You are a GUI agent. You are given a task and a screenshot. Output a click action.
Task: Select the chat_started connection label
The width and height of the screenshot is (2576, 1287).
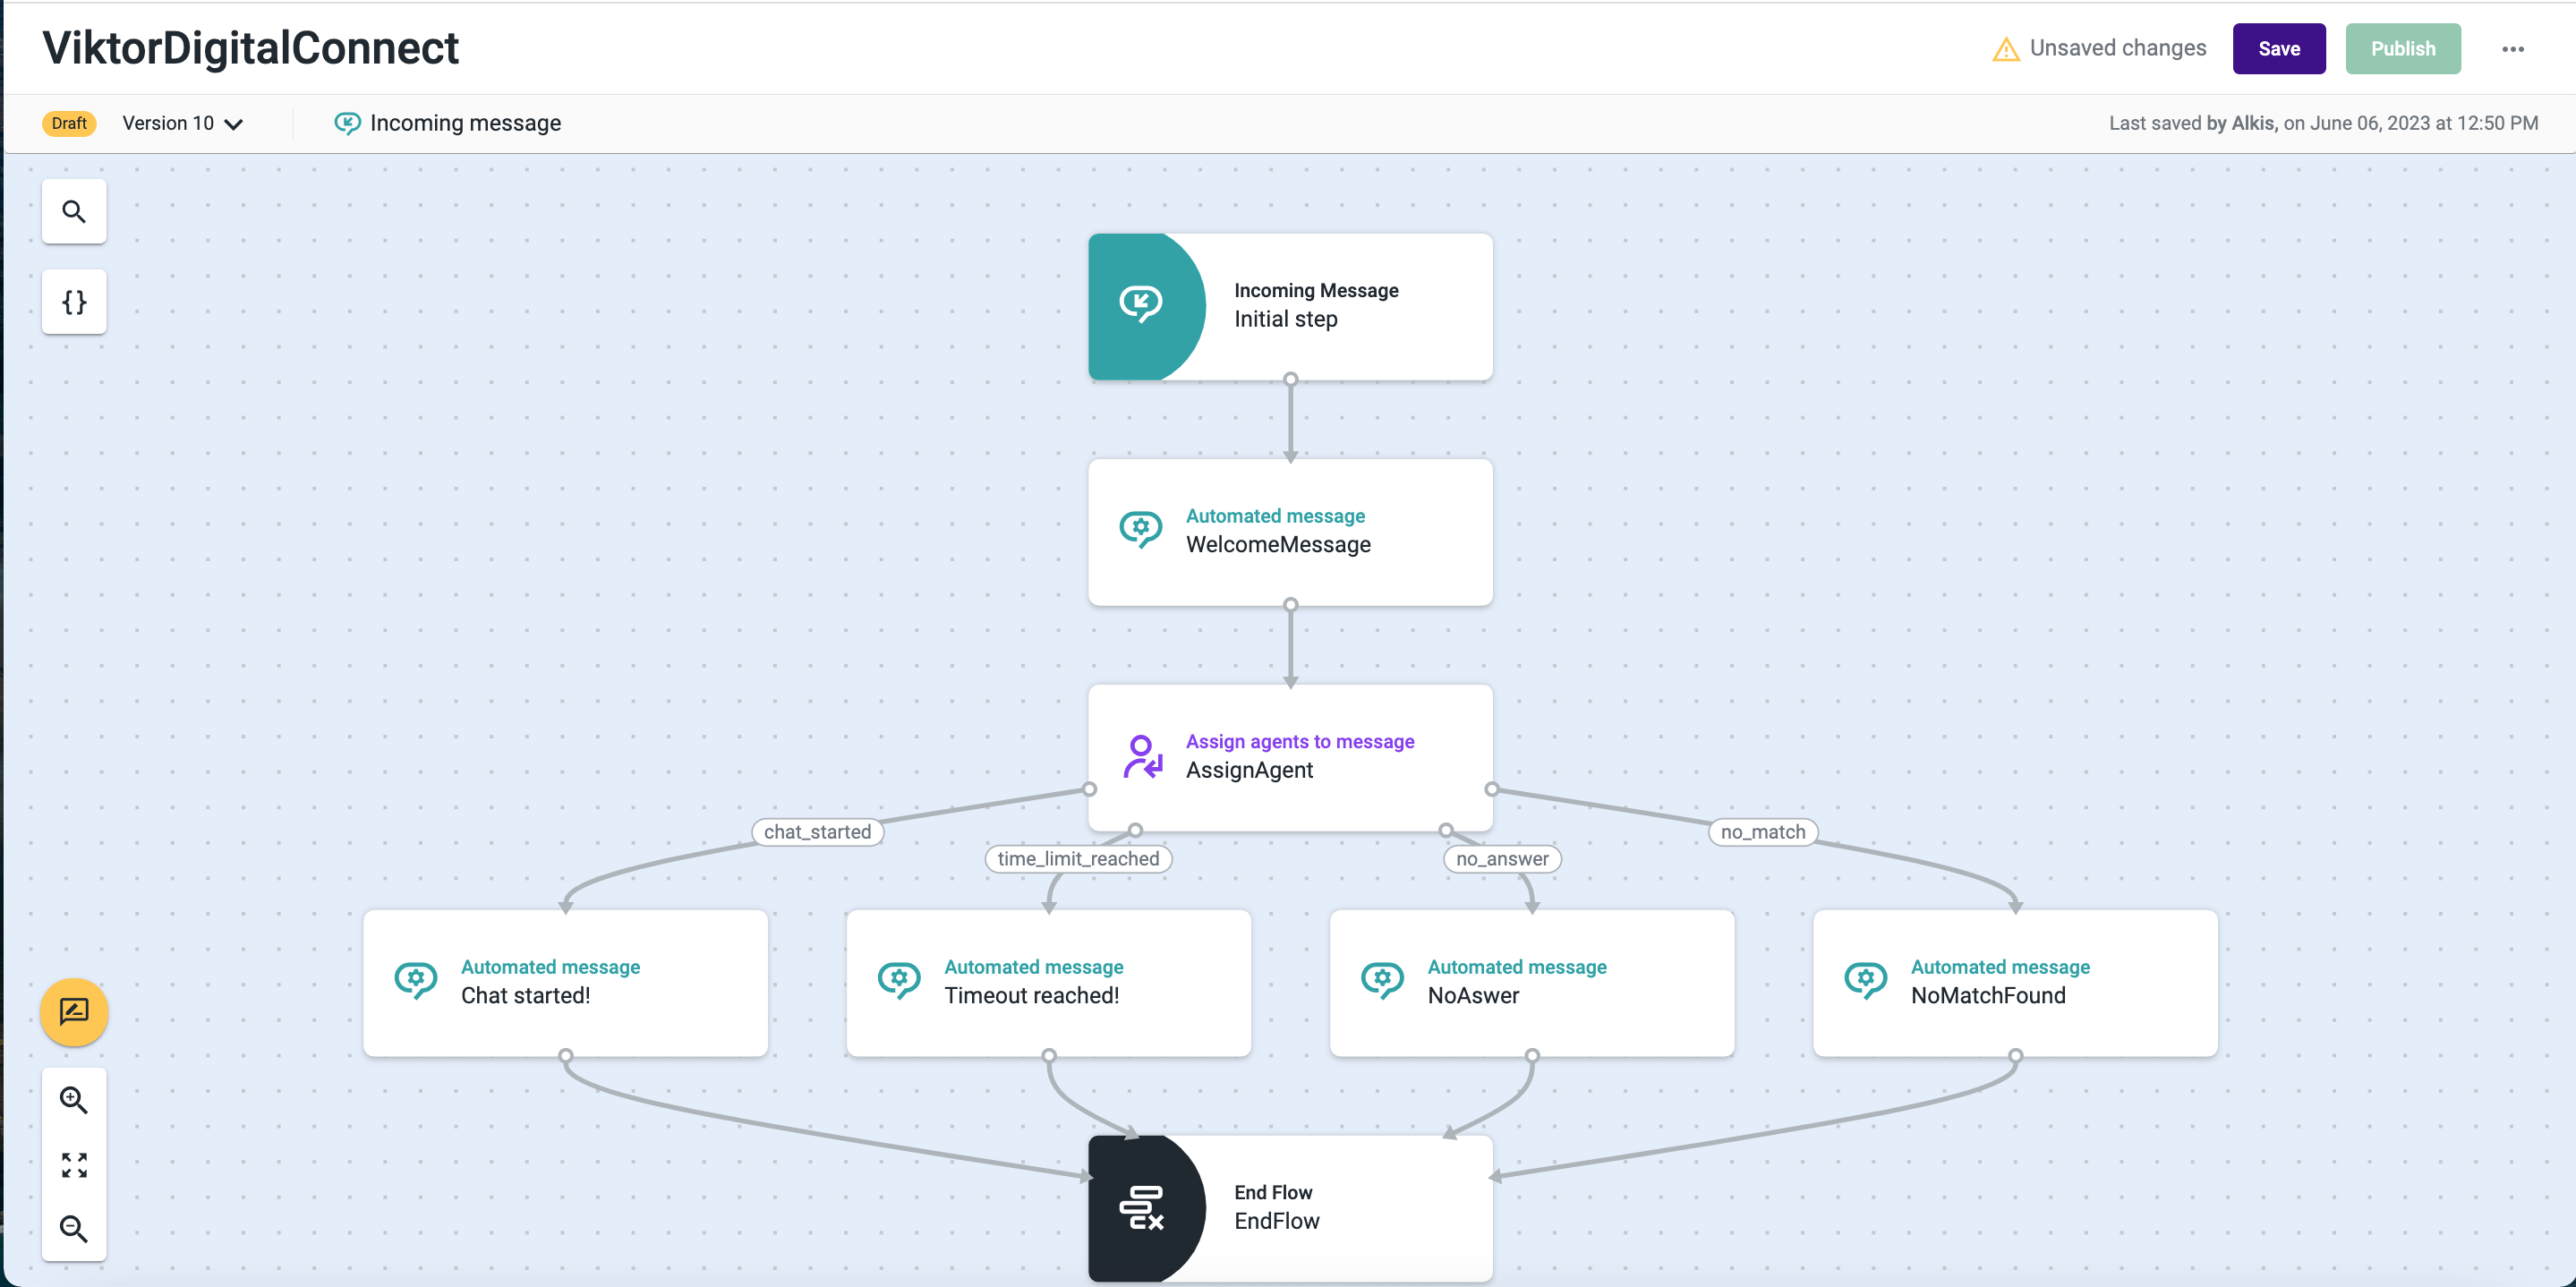point(817,832)
